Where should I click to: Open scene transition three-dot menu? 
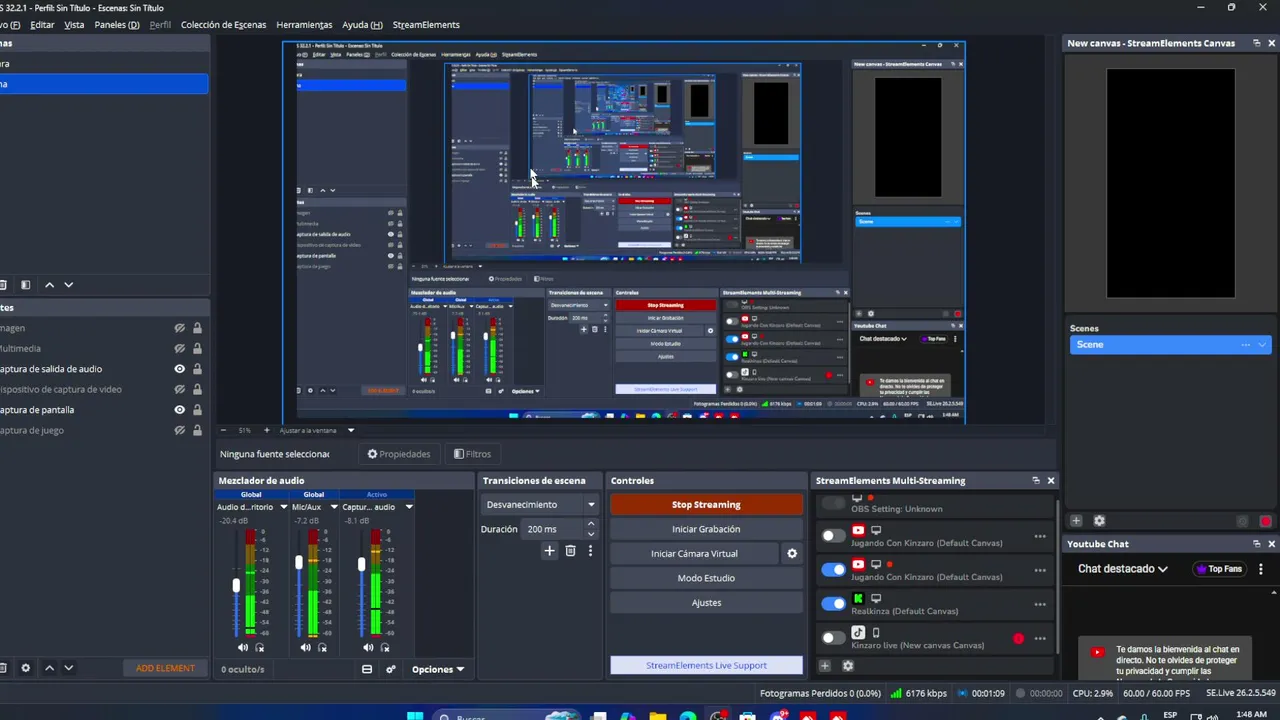(590, 551)
